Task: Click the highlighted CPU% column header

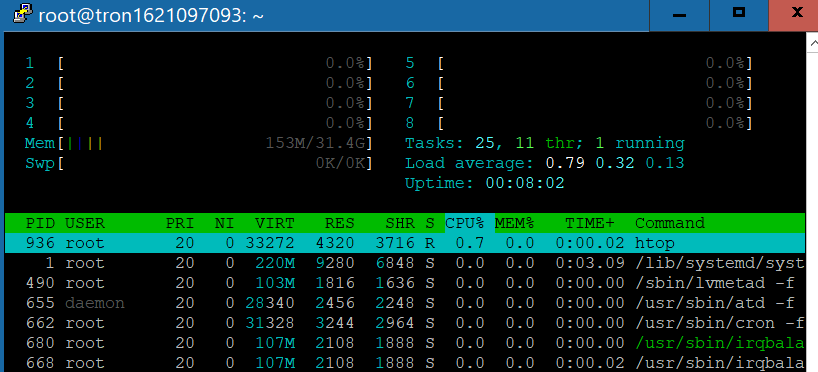Action: (x=470, y=223)
